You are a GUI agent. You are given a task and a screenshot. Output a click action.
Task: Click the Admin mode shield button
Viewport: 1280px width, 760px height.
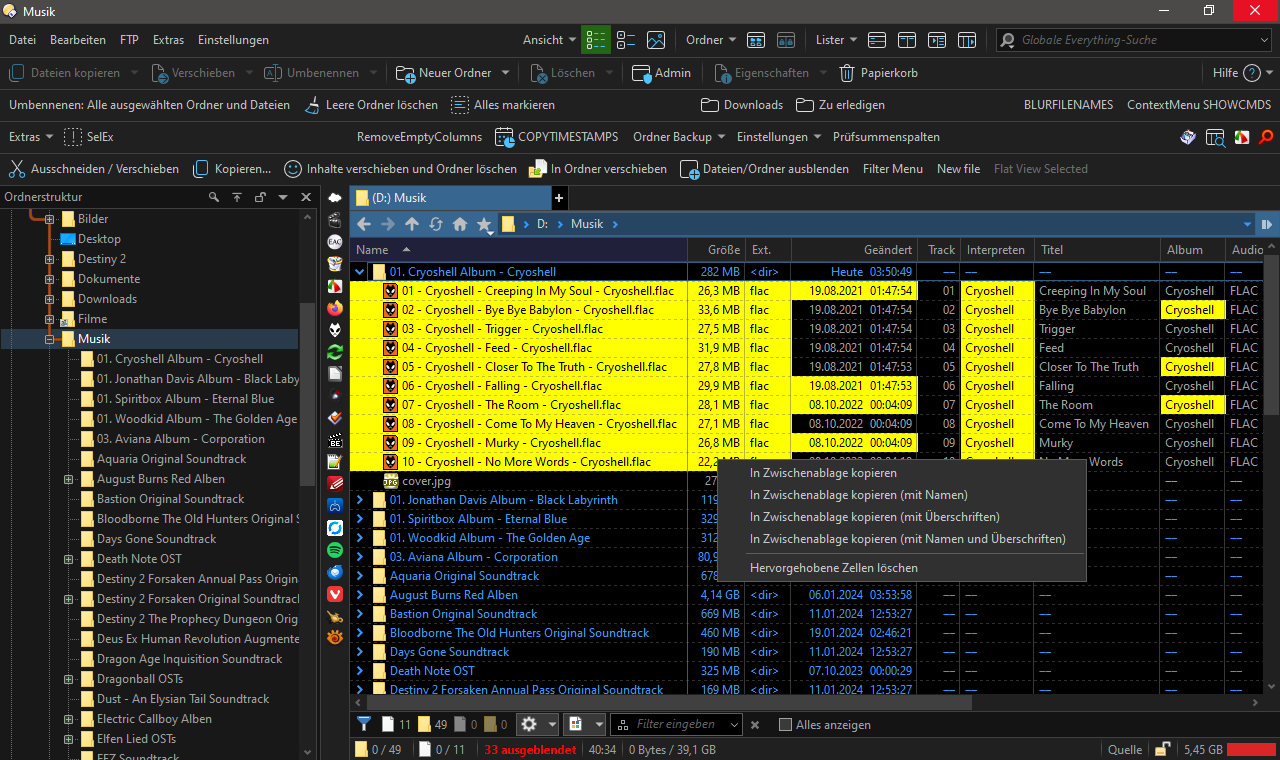click(x=661, y=73)
